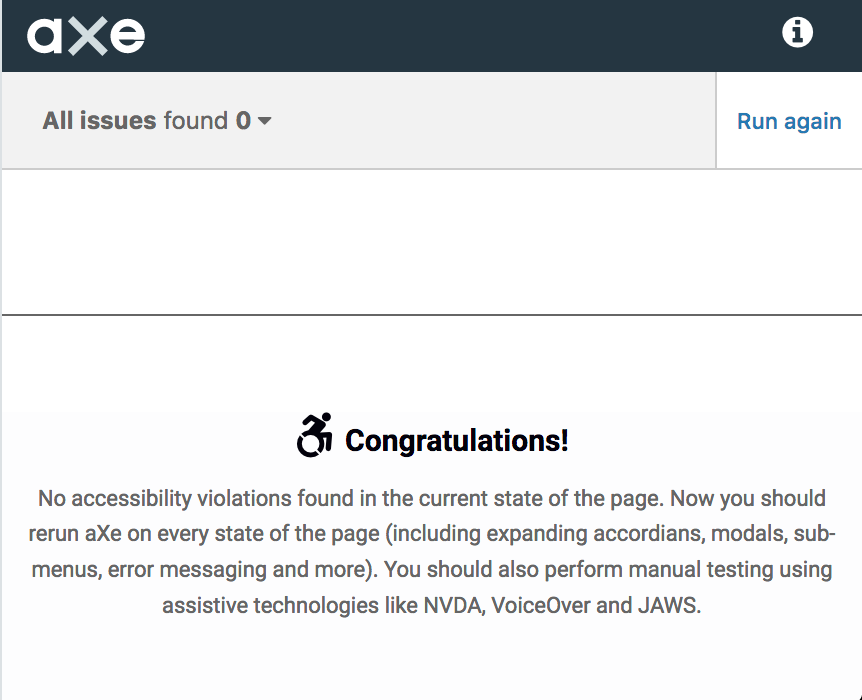Click the stylized X in the aXe logo
This screenshot has height=700, width=862.
[x=87, y=36]
